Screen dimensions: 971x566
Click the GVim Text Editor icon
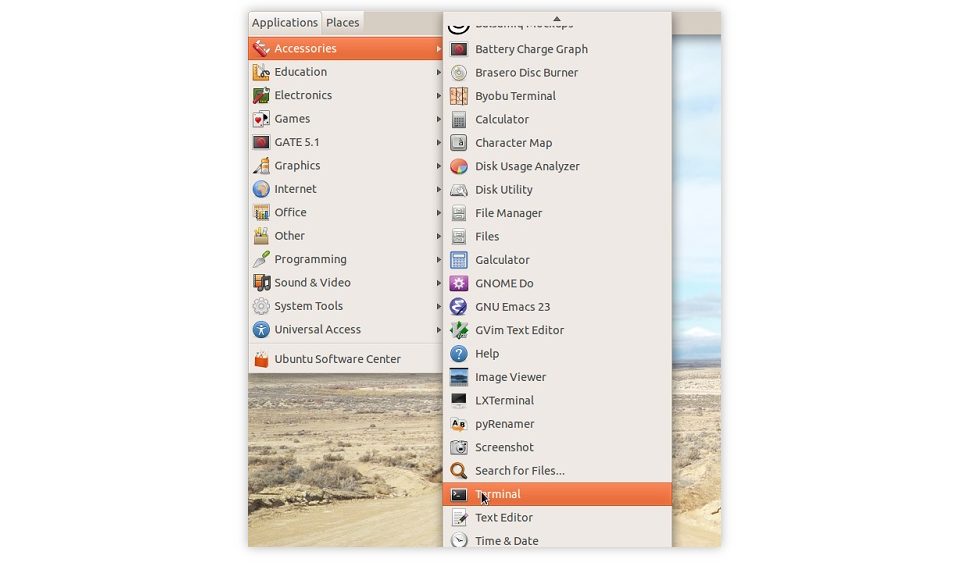pos(459,330)
